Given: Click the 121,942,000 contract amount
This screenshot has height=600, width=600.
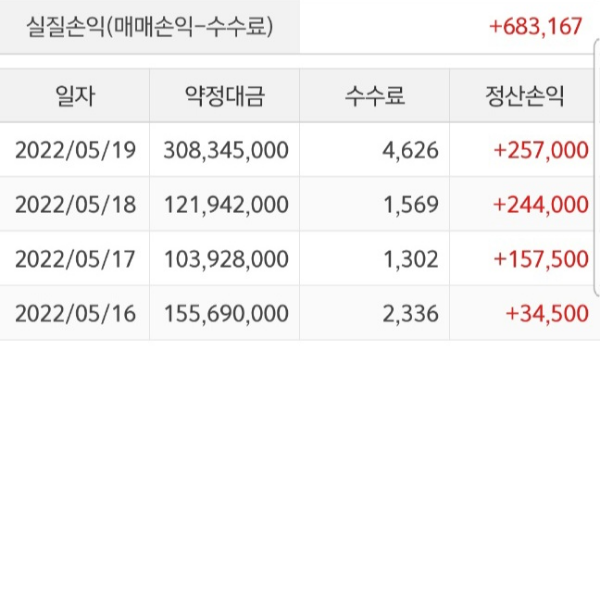Looking at the screenshot, I should [x=225, y=205].
